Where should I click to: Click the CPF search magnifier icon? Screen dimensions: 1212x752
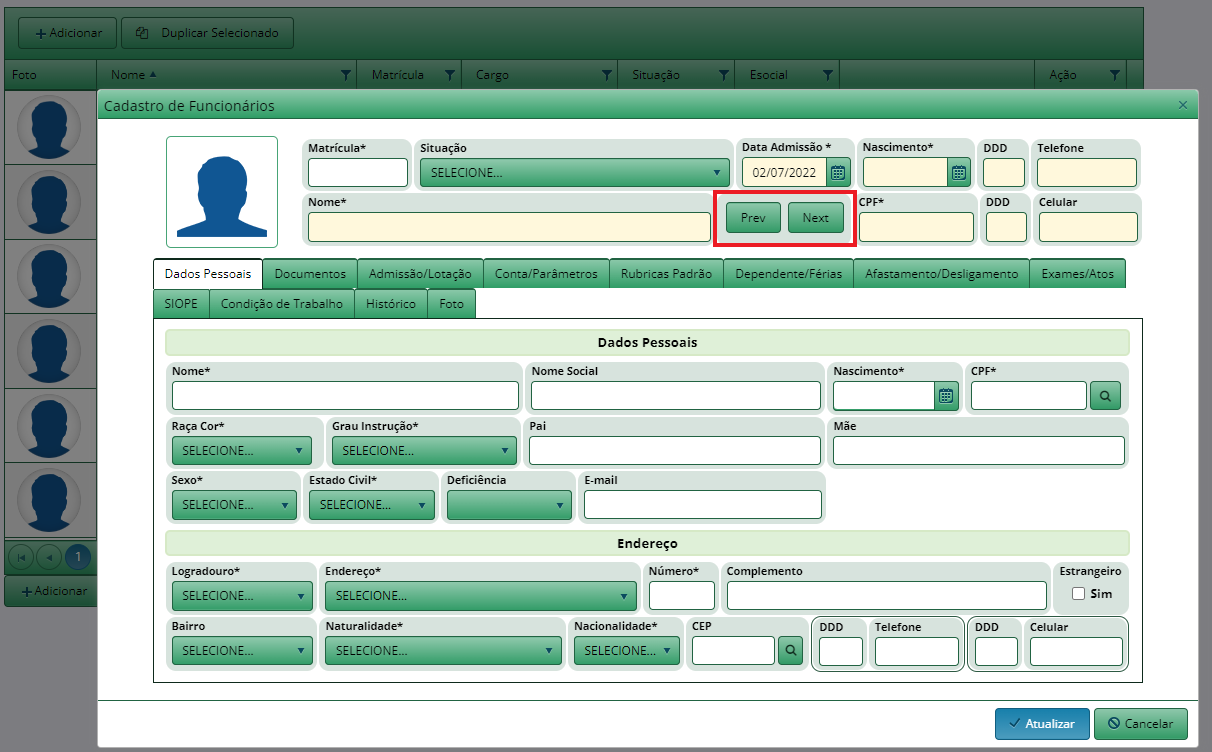click(1105, 396)
